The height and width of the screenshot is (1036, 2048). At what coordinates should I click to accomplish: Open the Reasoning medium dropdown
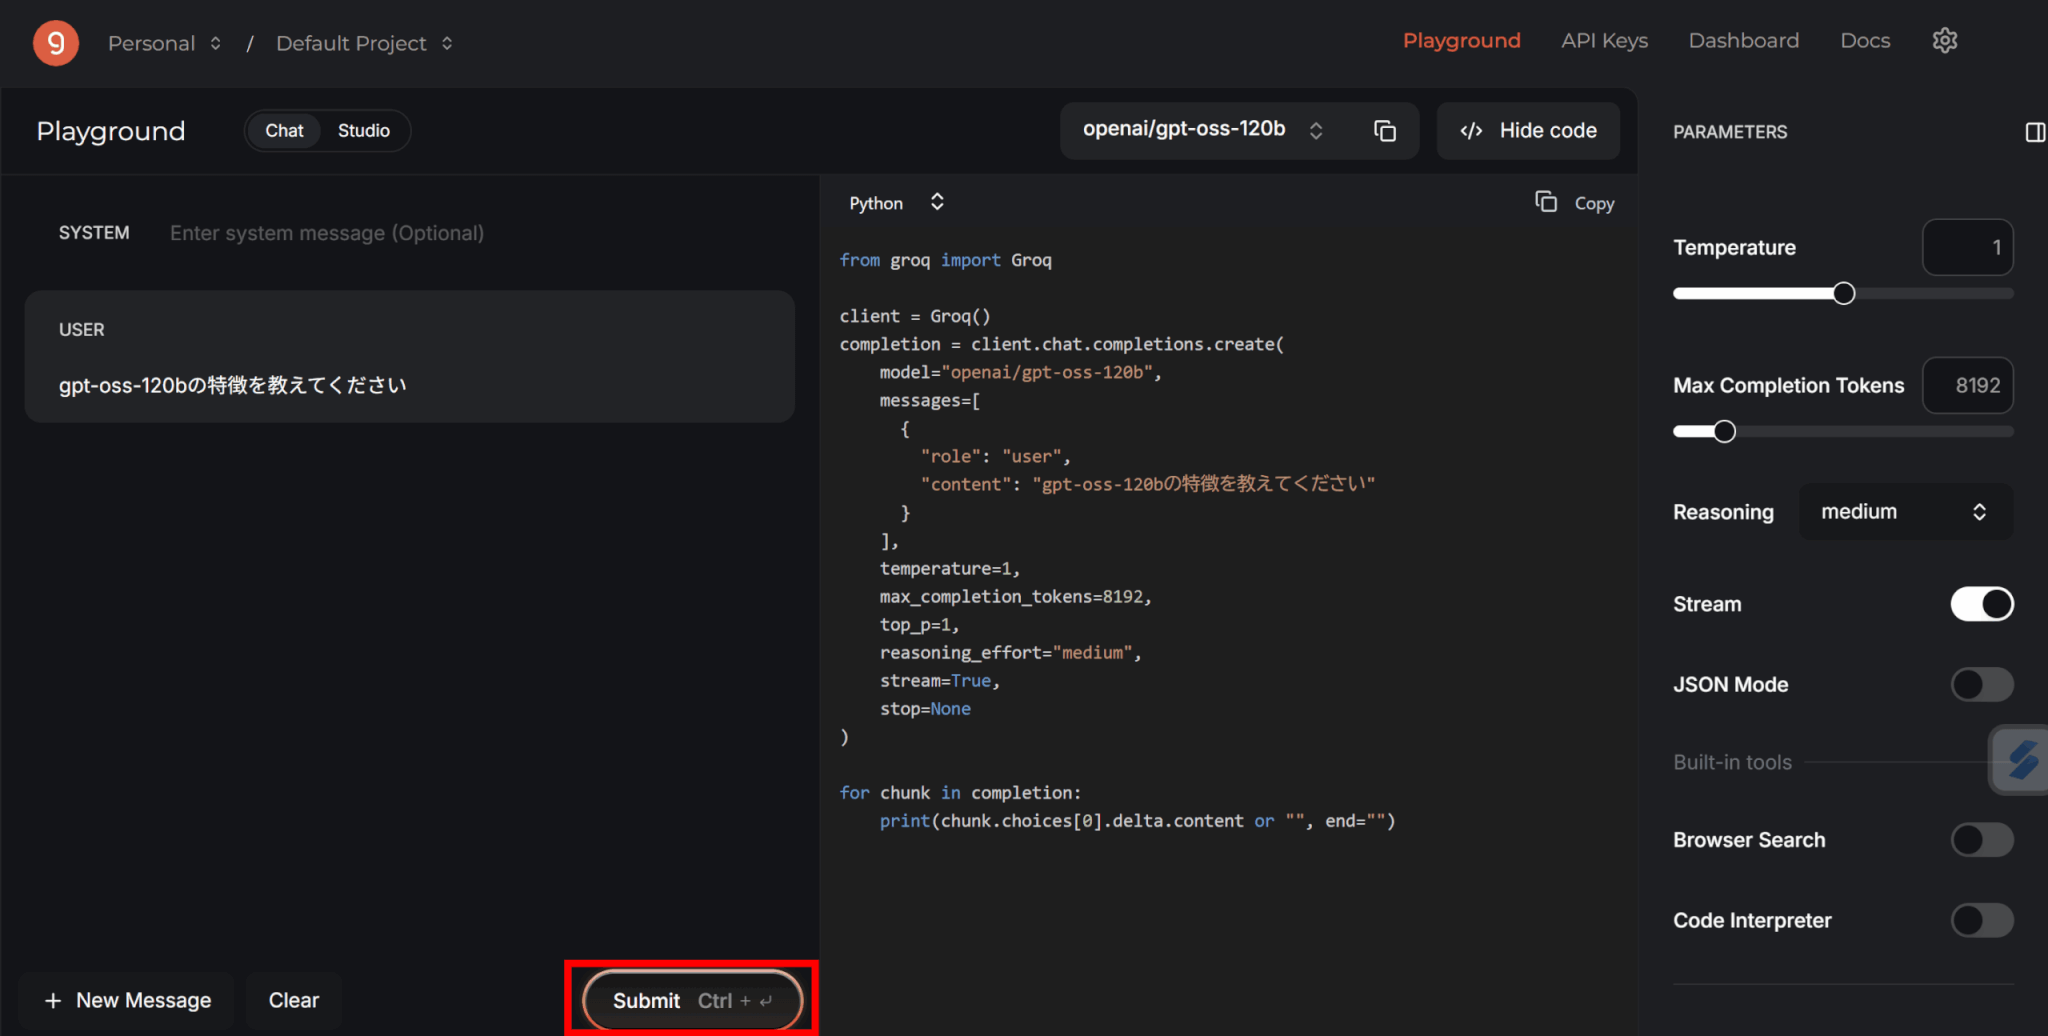point(1905,512)
